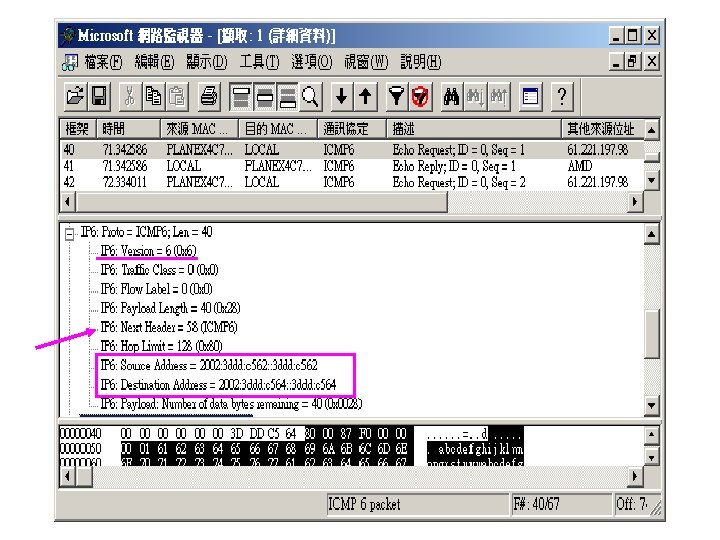Select IP6: Hop Limit = 128 line
Image resolution: width=720 pixels, height=540 pixels.
pos(161,346)
